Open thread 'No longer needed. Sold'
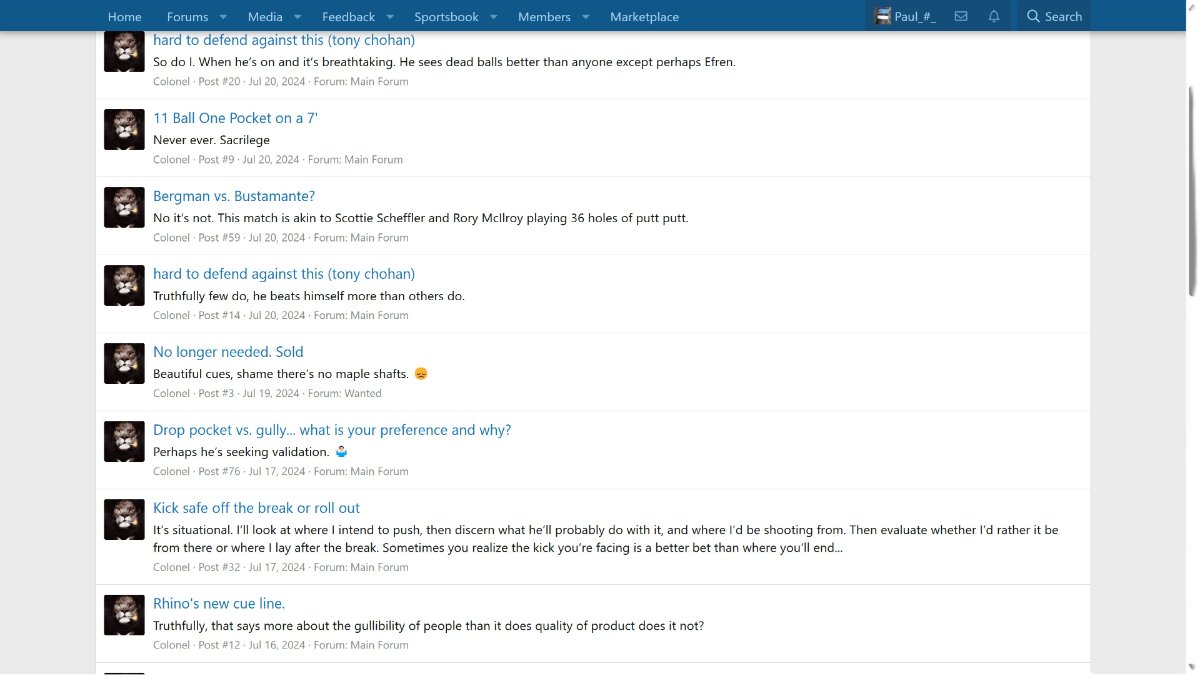The height and width of the screenshot is (699, 1200). [228, 352]
